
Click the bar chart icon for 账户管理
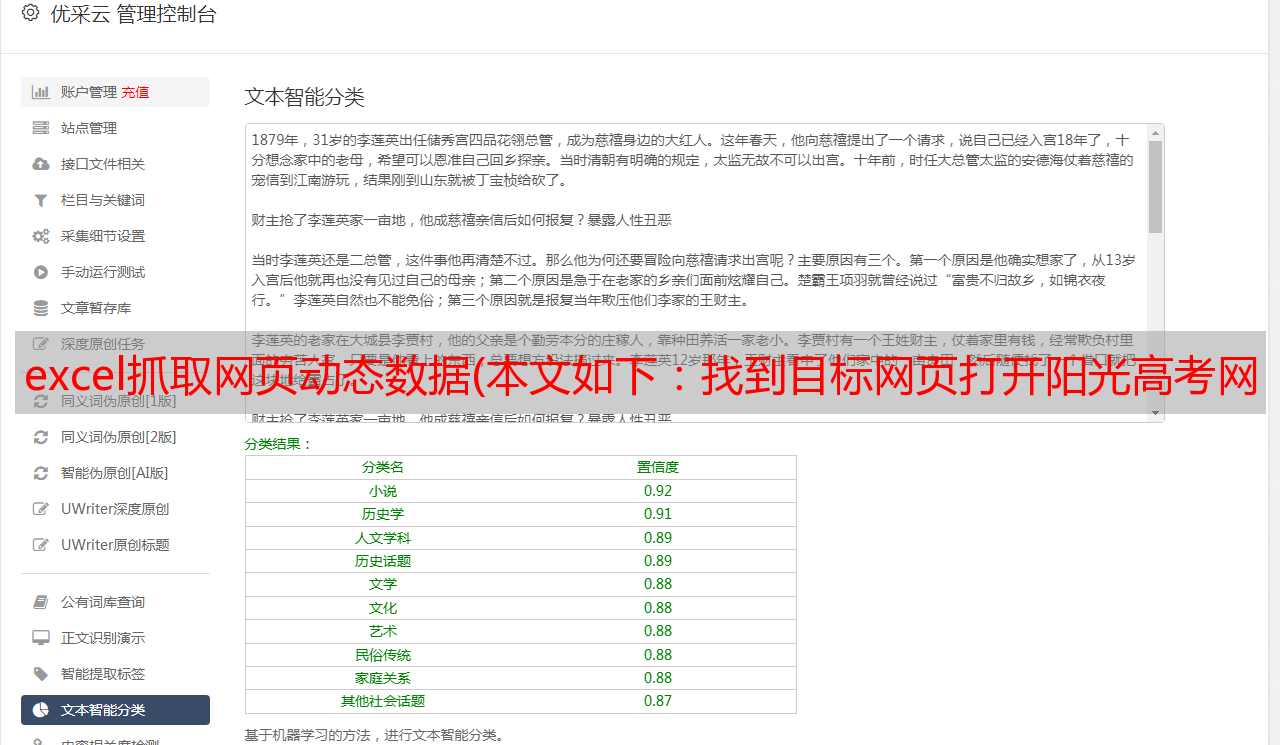(x=41, y=92)
